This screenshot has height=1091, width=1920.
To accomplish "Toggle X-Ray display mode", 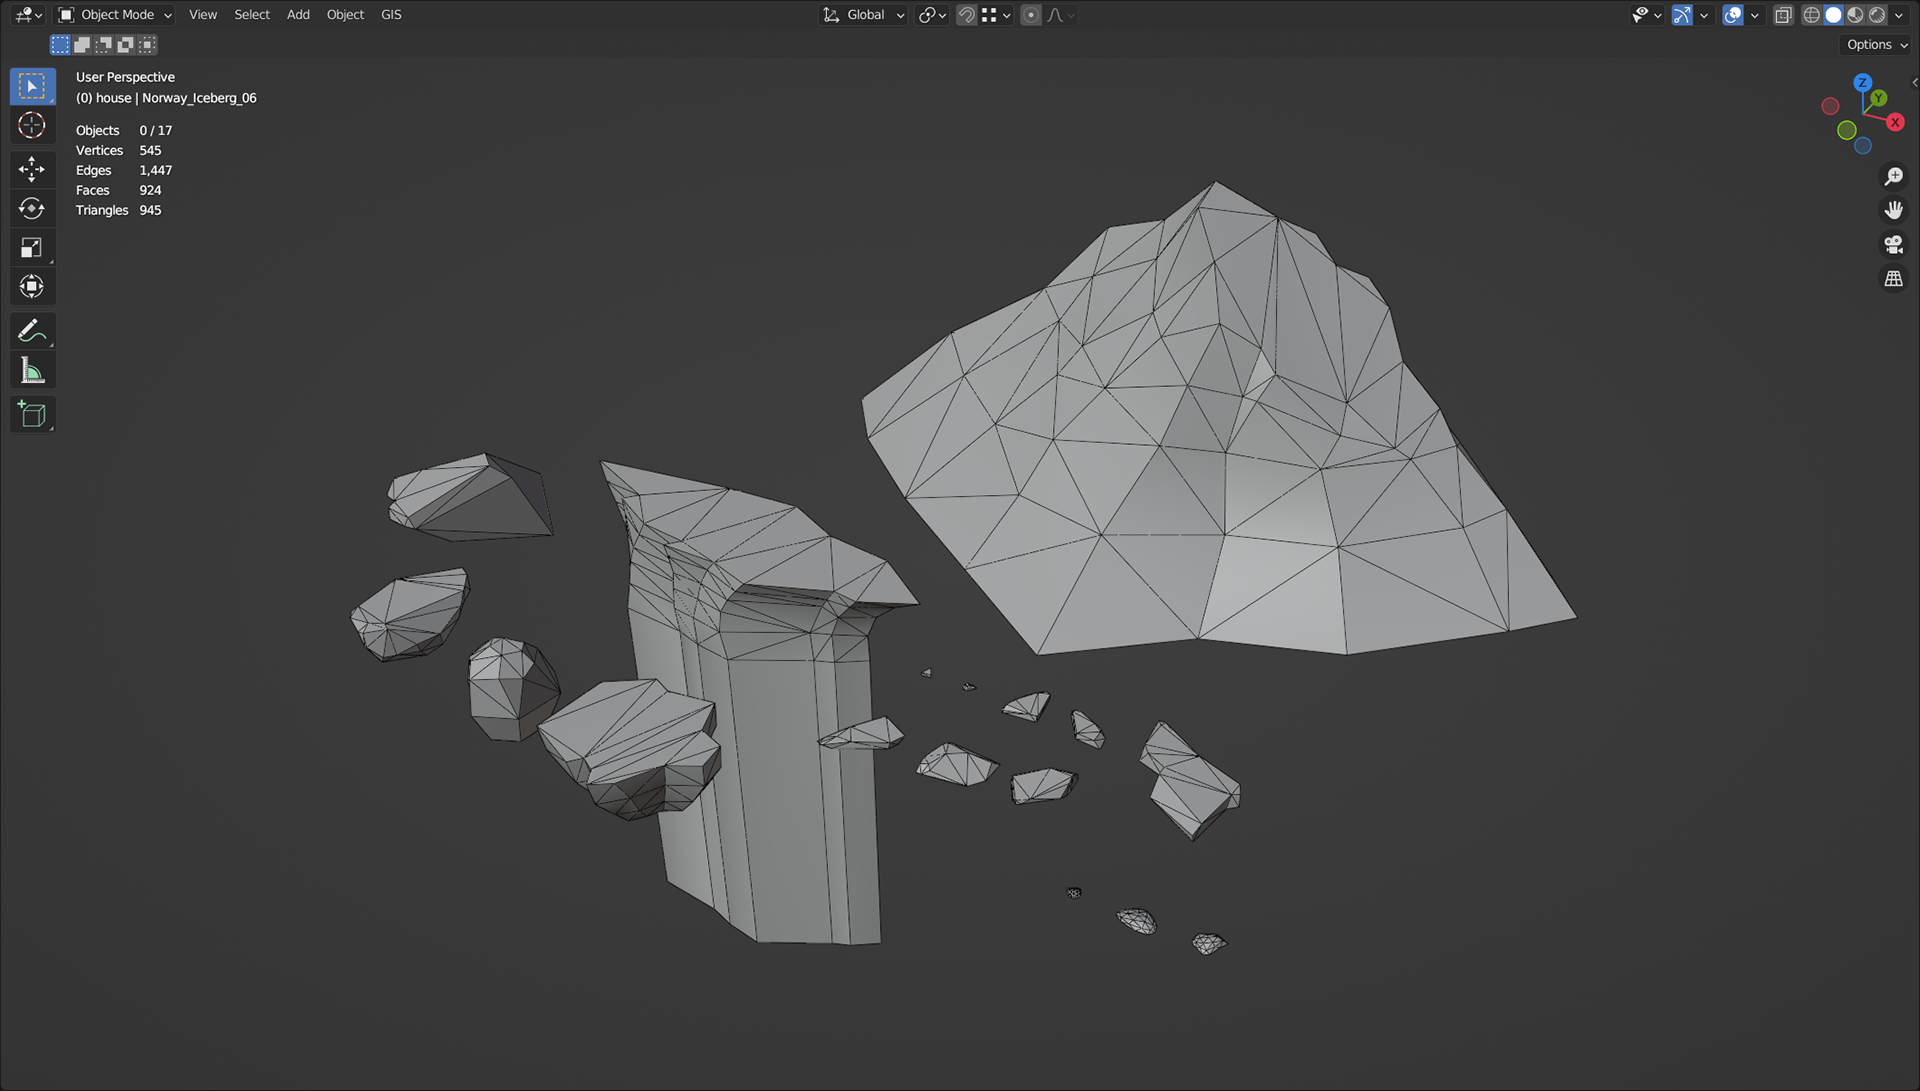I will pyautogui.click(x=1783, y=15).
